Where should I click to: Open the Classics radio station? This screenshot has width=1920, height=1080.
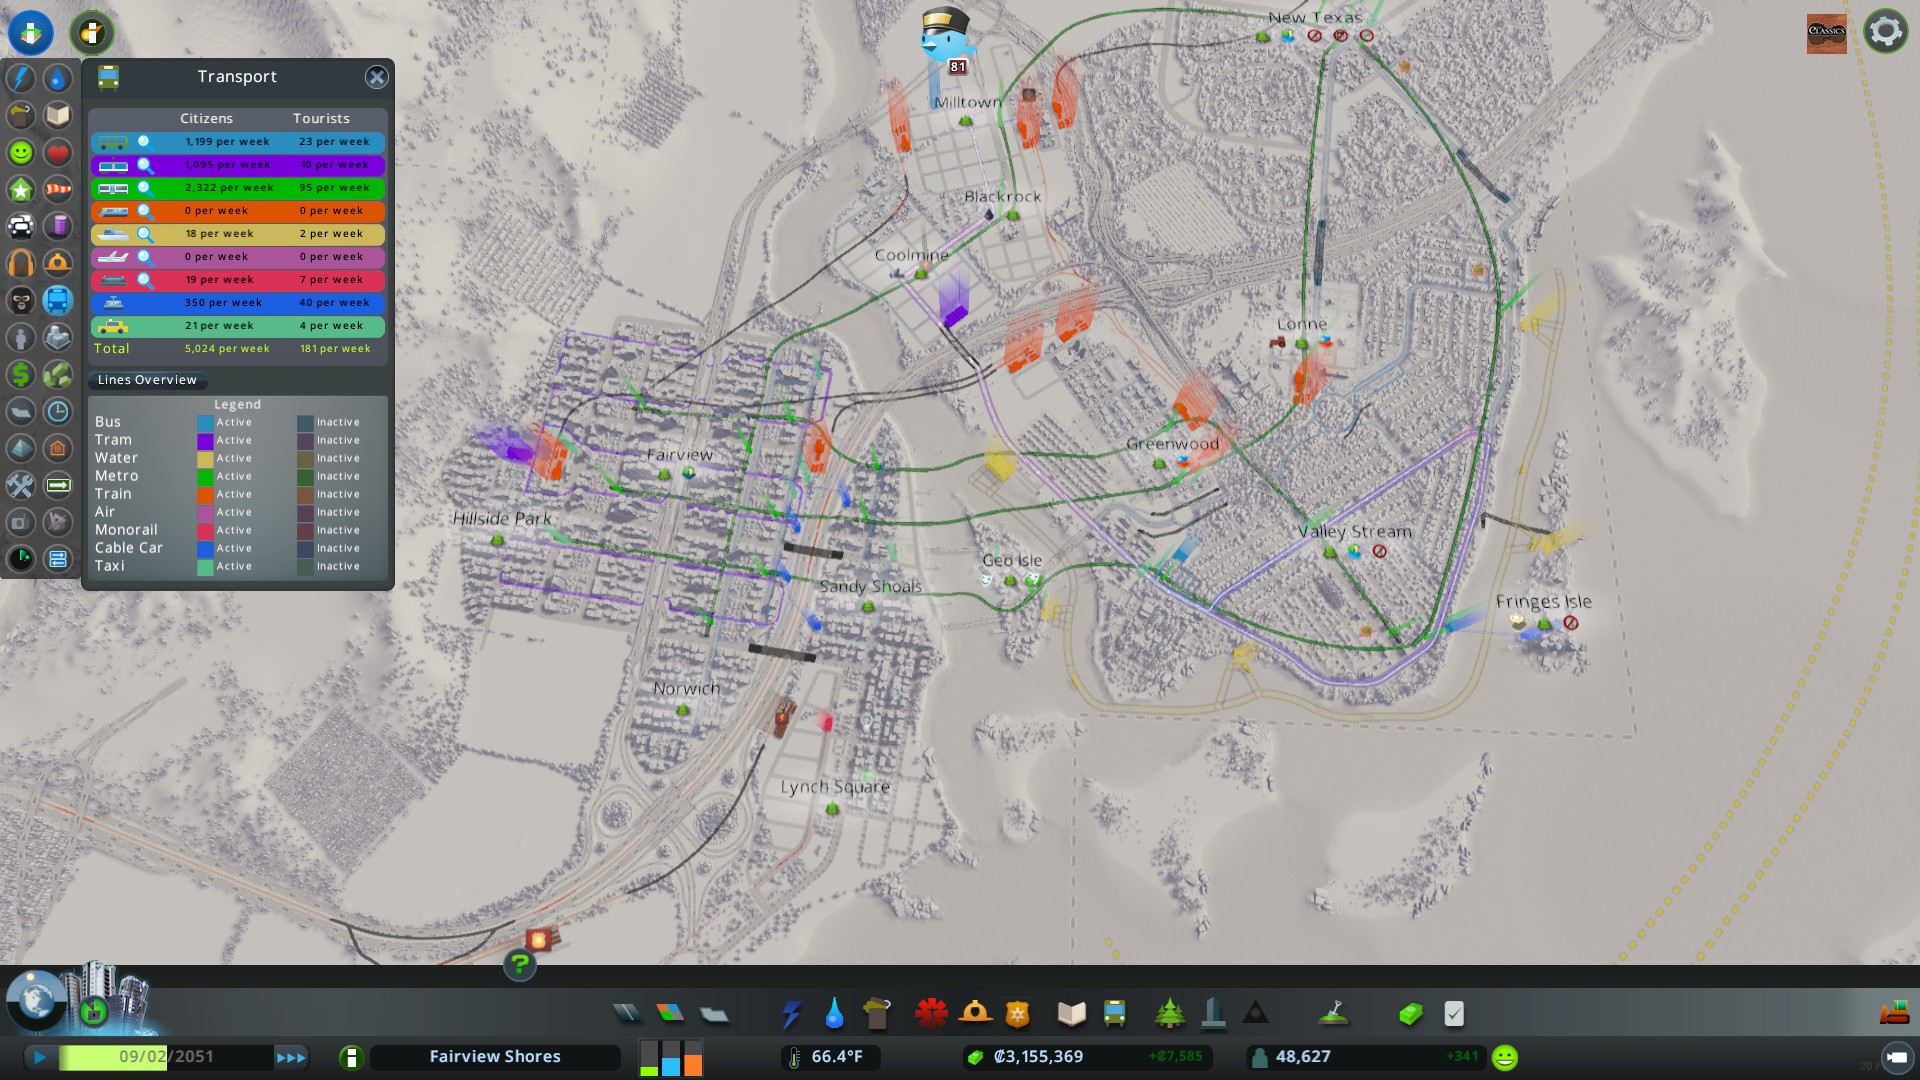[x=1826, y=33]
